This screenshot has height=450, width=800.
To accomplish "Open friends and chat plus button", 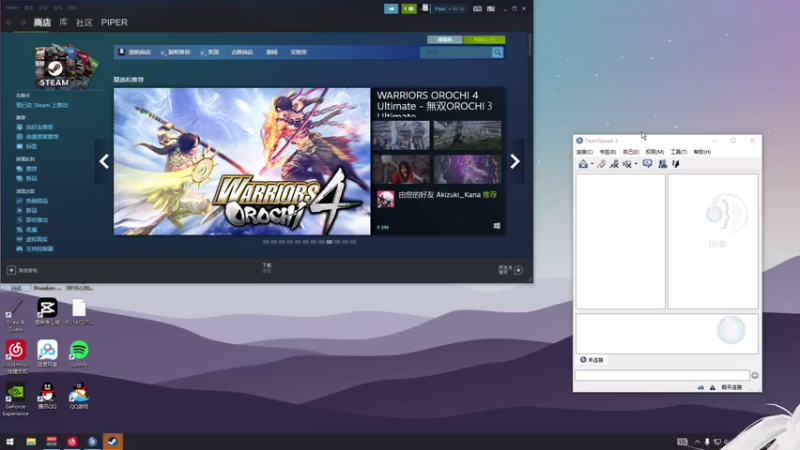I will [518, 270].
